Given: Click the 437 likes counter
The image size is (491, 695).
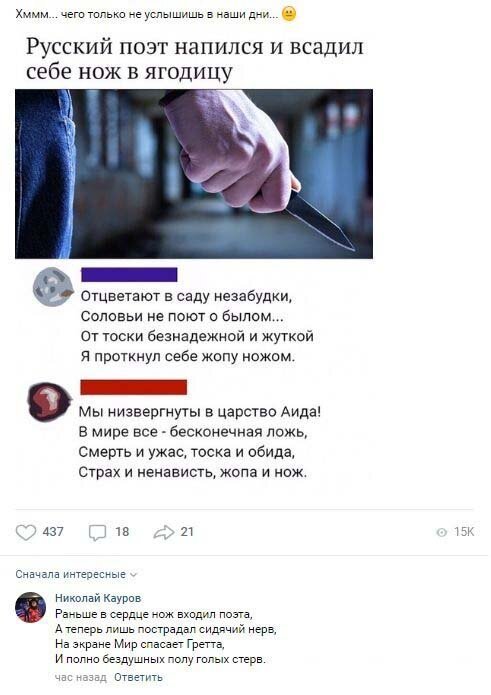Looking at the screenshot, I should (53, 531).
